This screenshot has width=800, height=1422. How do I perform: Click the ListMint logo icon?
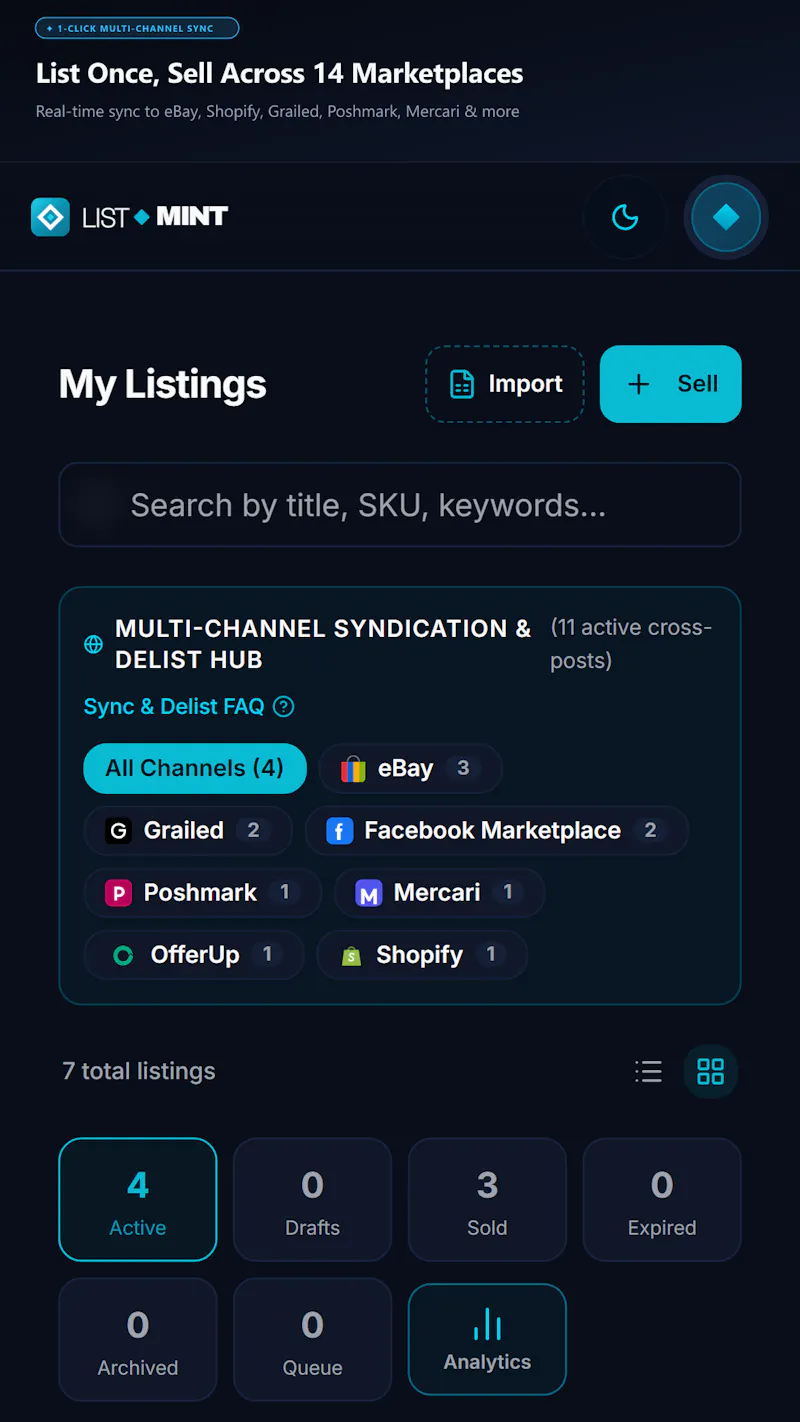click(50, 217)
